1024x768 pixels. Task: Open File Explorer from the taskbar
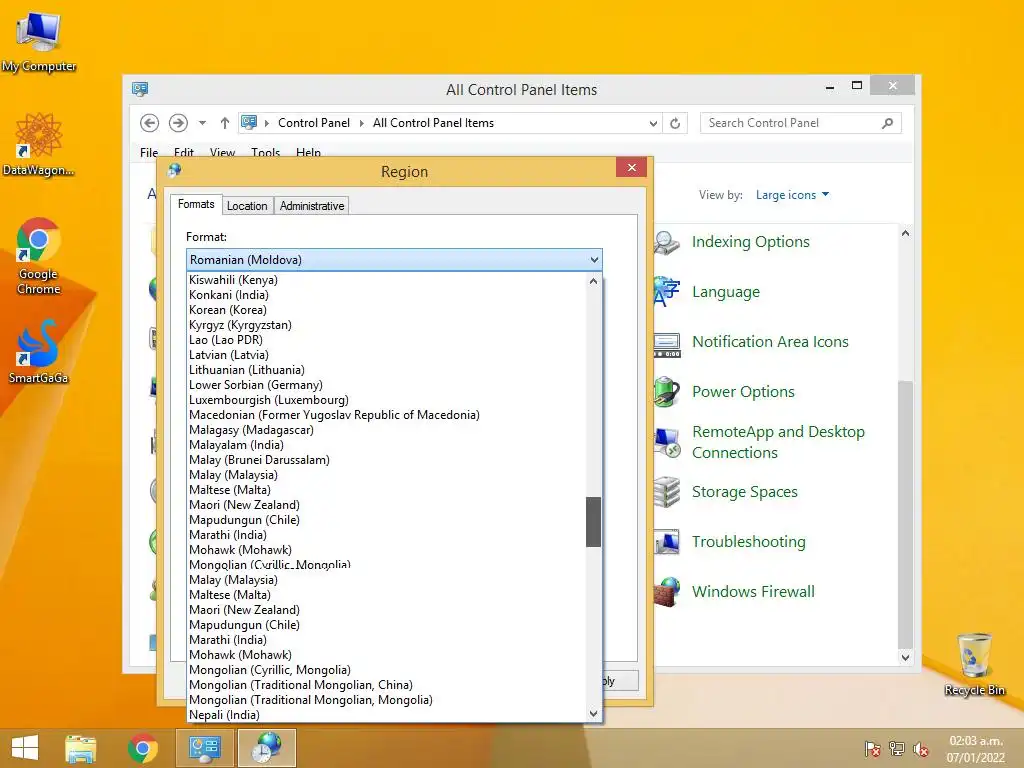point(81,748)
